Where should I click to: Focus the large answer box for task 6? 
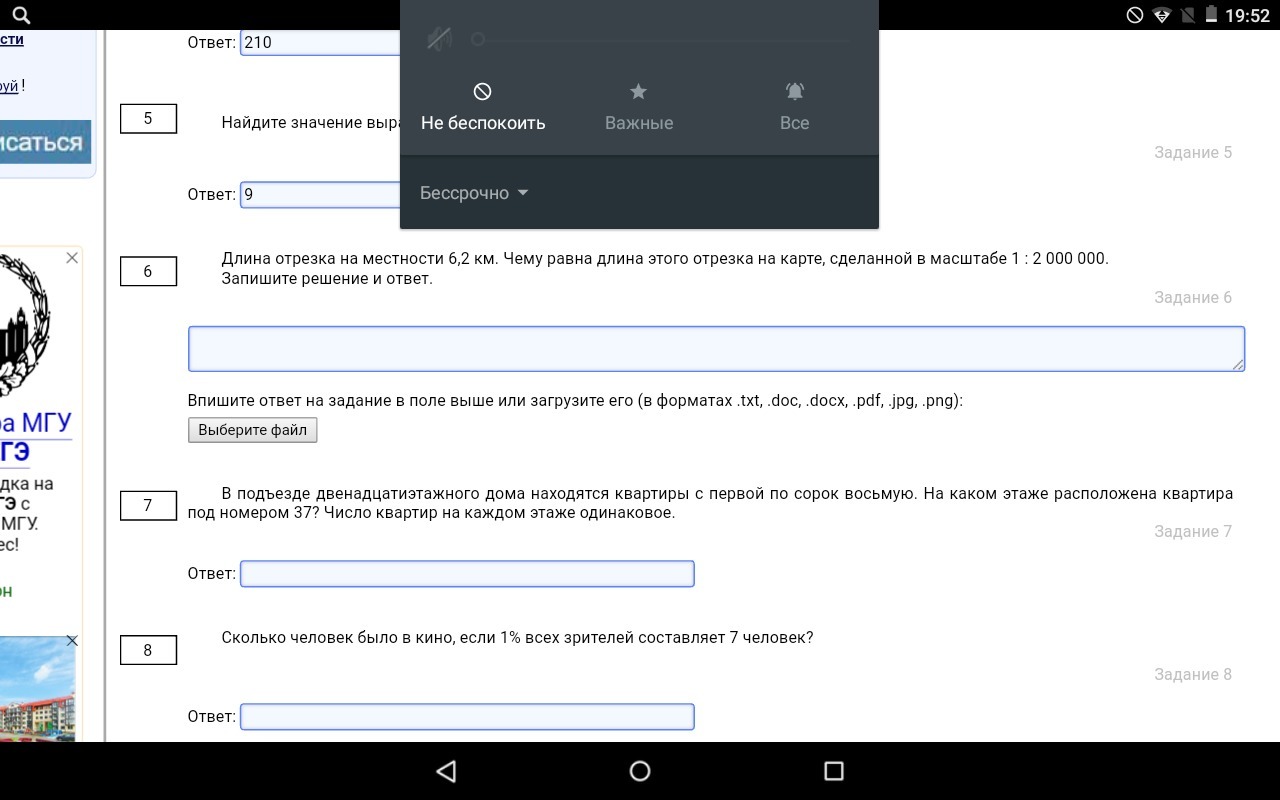tap(715, 349)
